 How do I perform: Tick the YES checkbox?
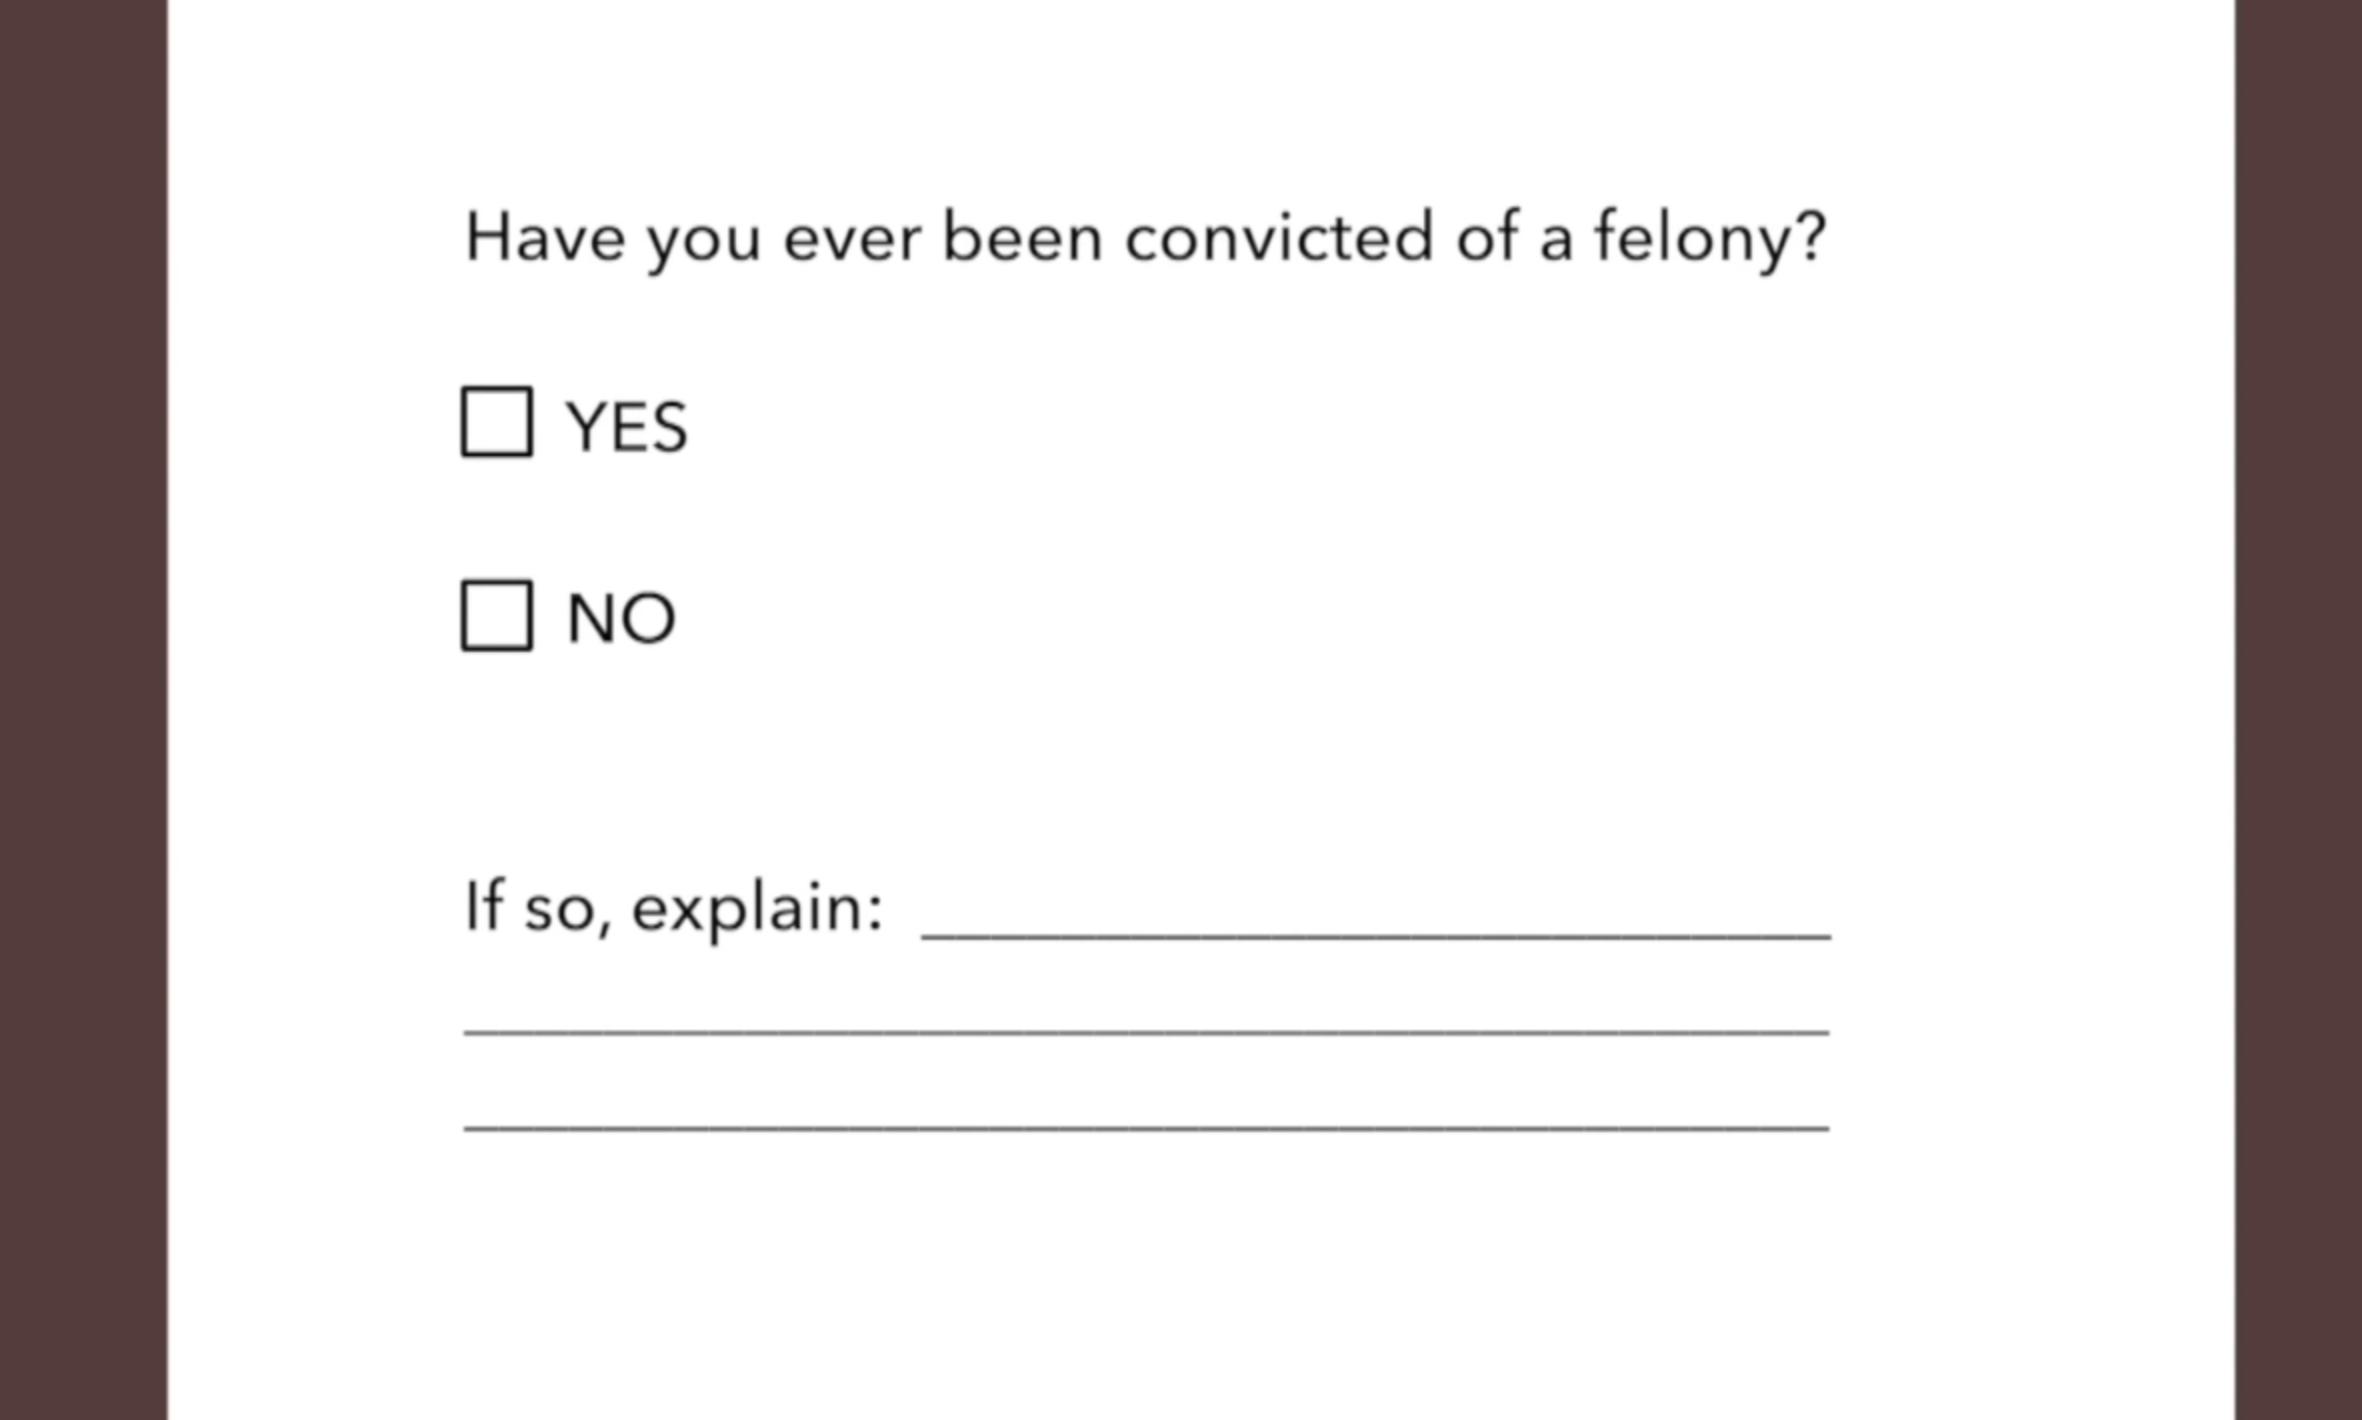click(496, 422)
